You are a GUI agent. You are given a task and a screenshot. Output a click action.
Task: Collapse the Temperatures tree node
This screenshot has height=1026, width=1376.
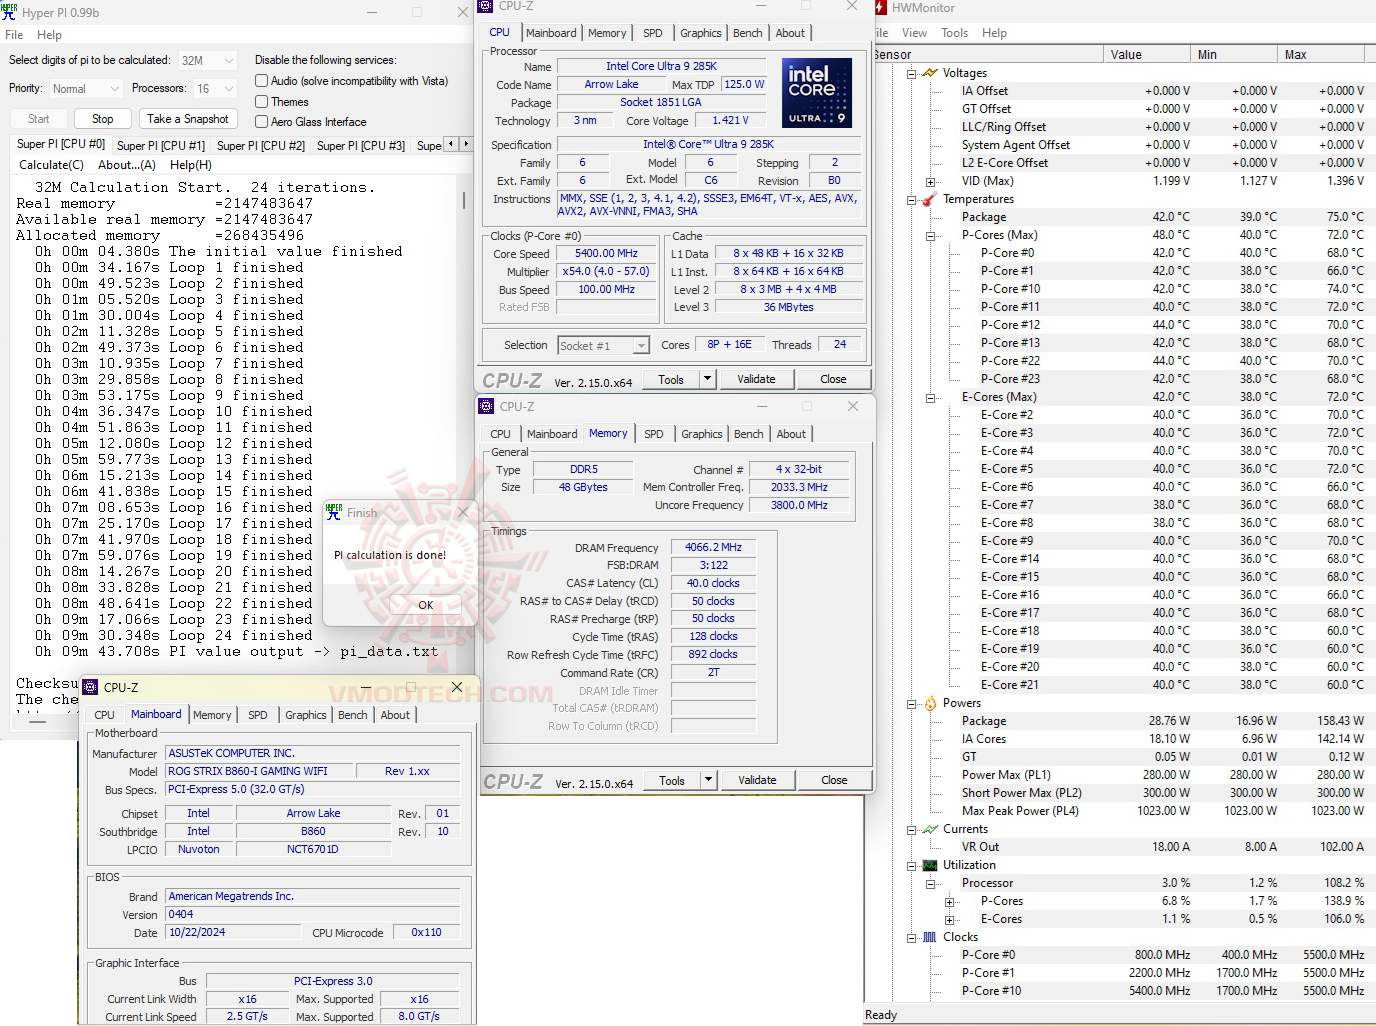click(911, 200)
